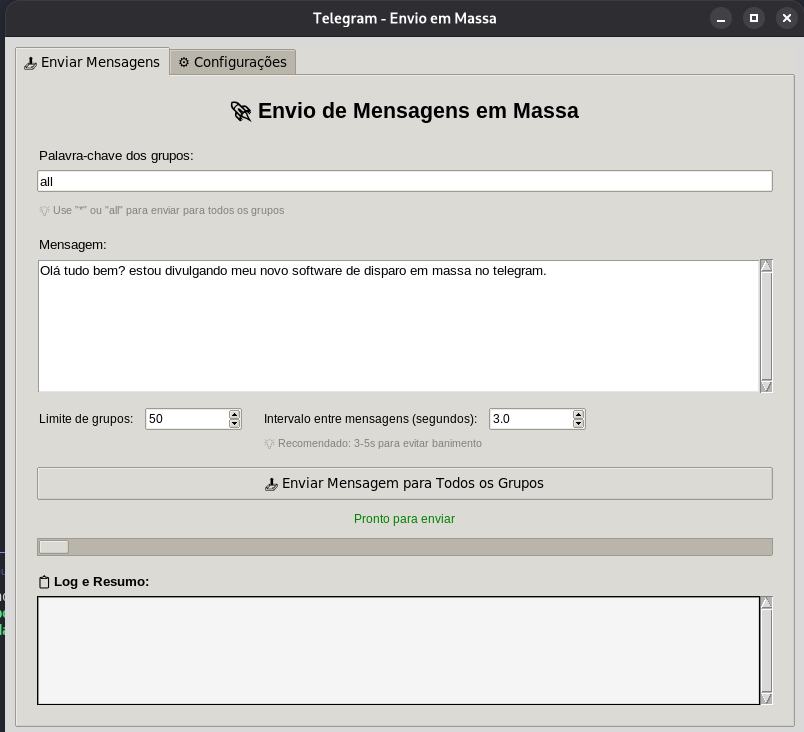Click inside the Palavra-chave dos grupos field

click(404, 180)
